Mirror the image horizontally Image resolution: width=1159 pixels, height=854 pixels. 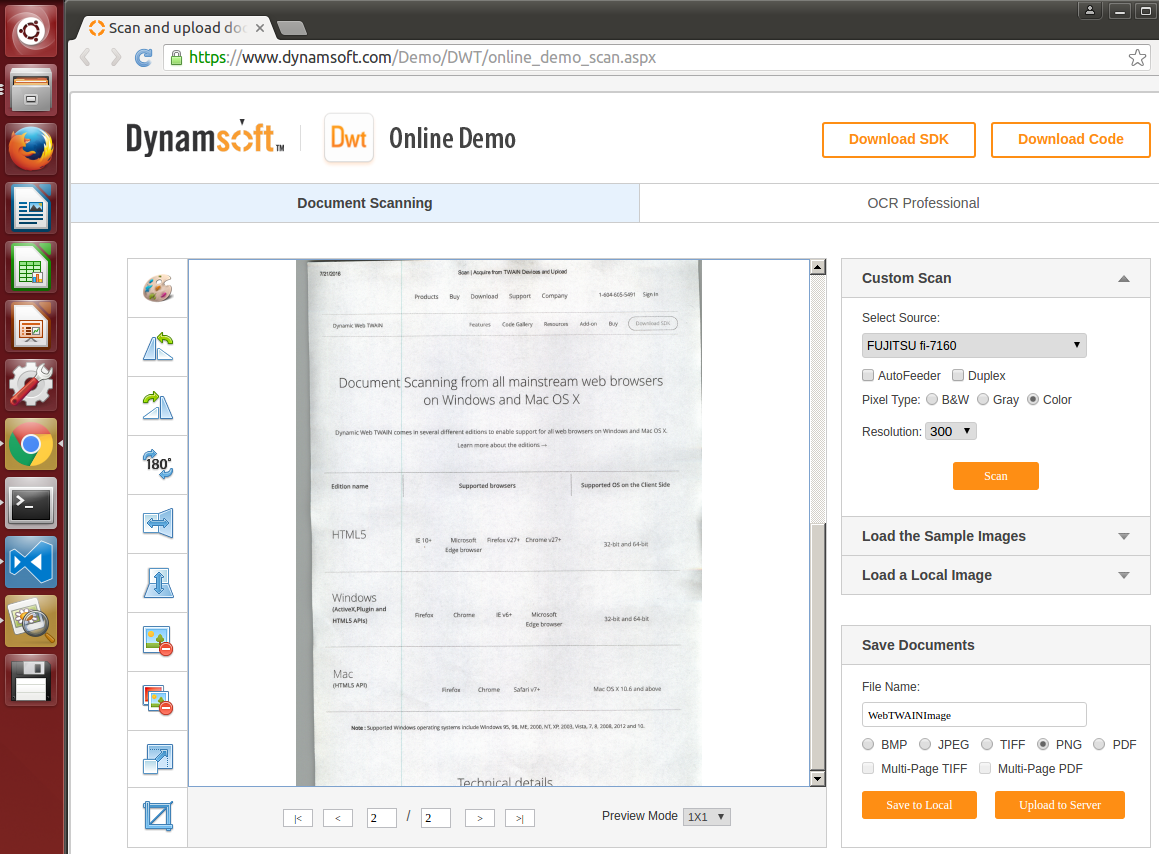click(157, 523)
